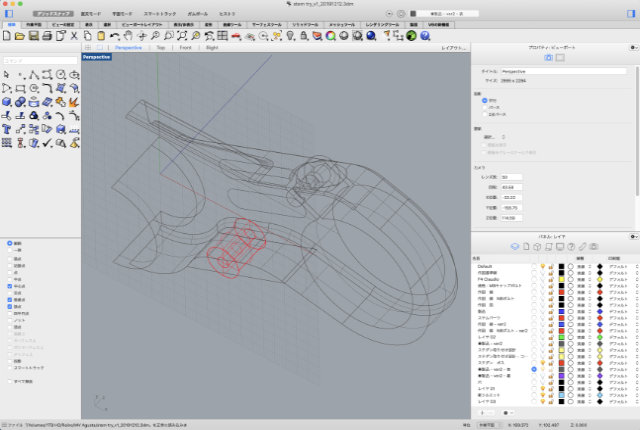This screenshot has height=430, width=640.
Task: Open the Layers panel icon
Action: point(514,245)
